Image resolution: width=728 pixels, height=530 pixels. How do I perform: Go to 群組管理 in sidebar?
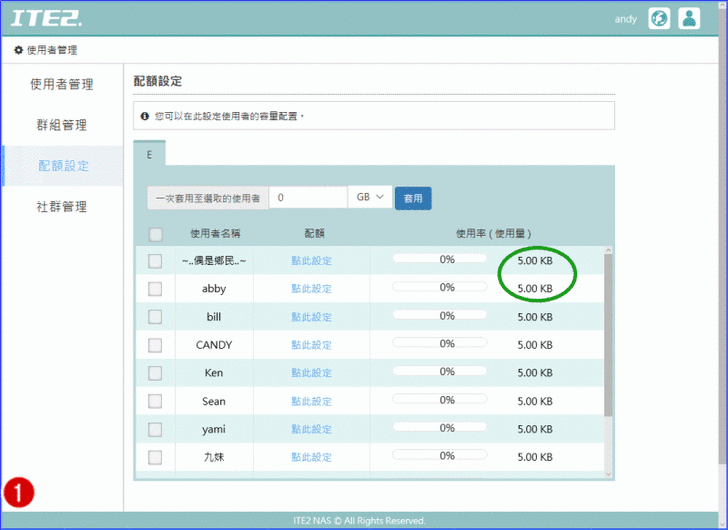[61, 125]
